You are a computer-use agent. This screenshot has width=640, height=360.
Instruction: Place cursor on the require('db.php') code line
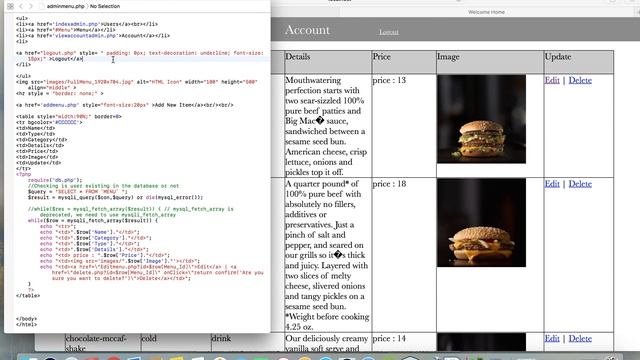[x=55, y=180]
